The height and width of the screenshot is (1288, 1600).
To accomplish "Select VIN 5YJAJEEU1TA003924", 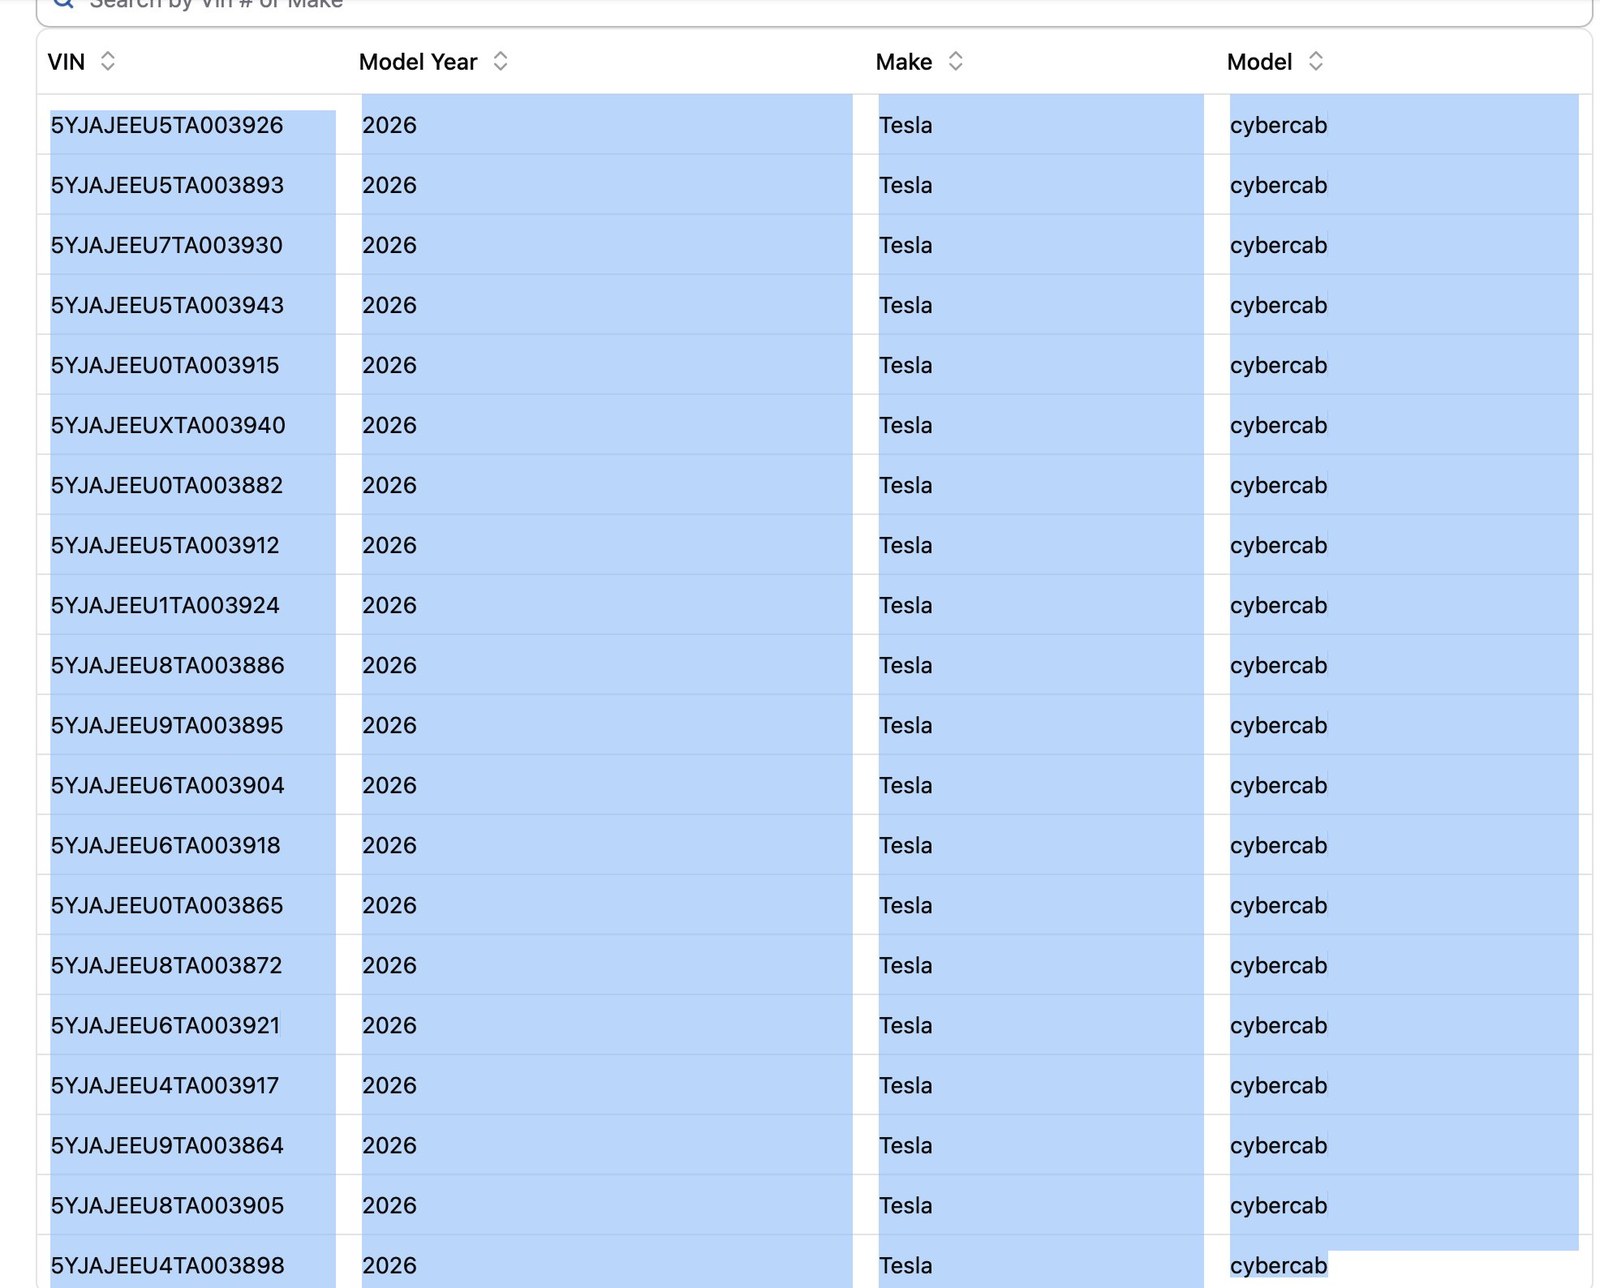I will [x=165, y=605].
